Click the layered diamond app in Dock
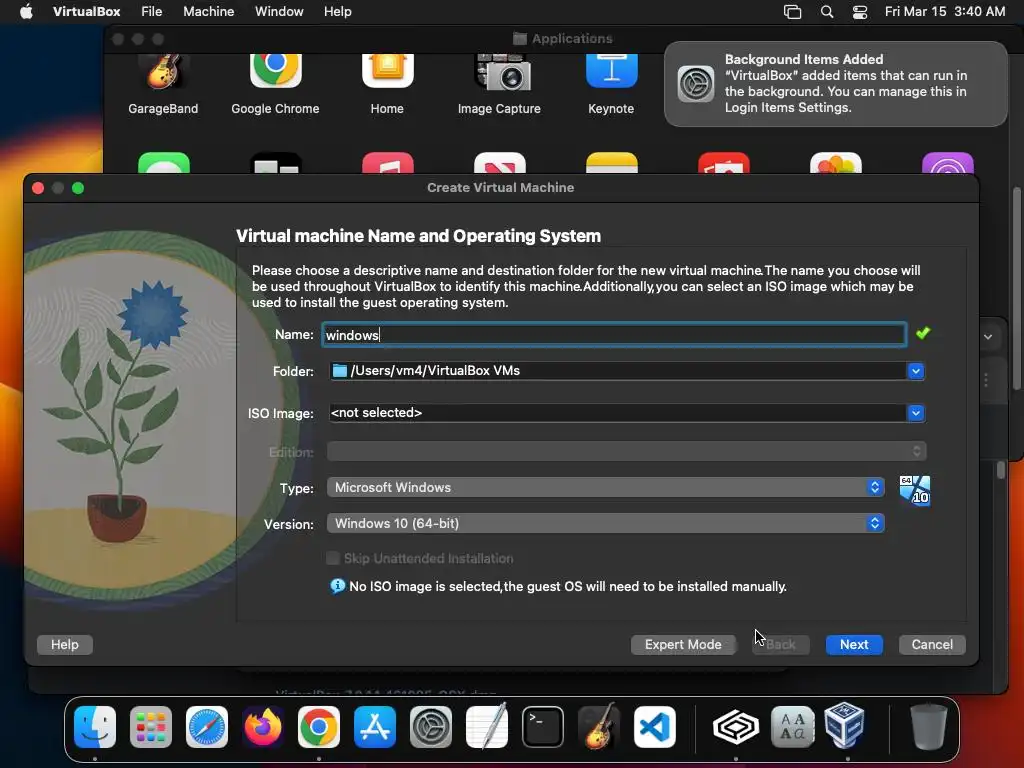This screenshot has width=1024, height=768. (x=736, y=727)
